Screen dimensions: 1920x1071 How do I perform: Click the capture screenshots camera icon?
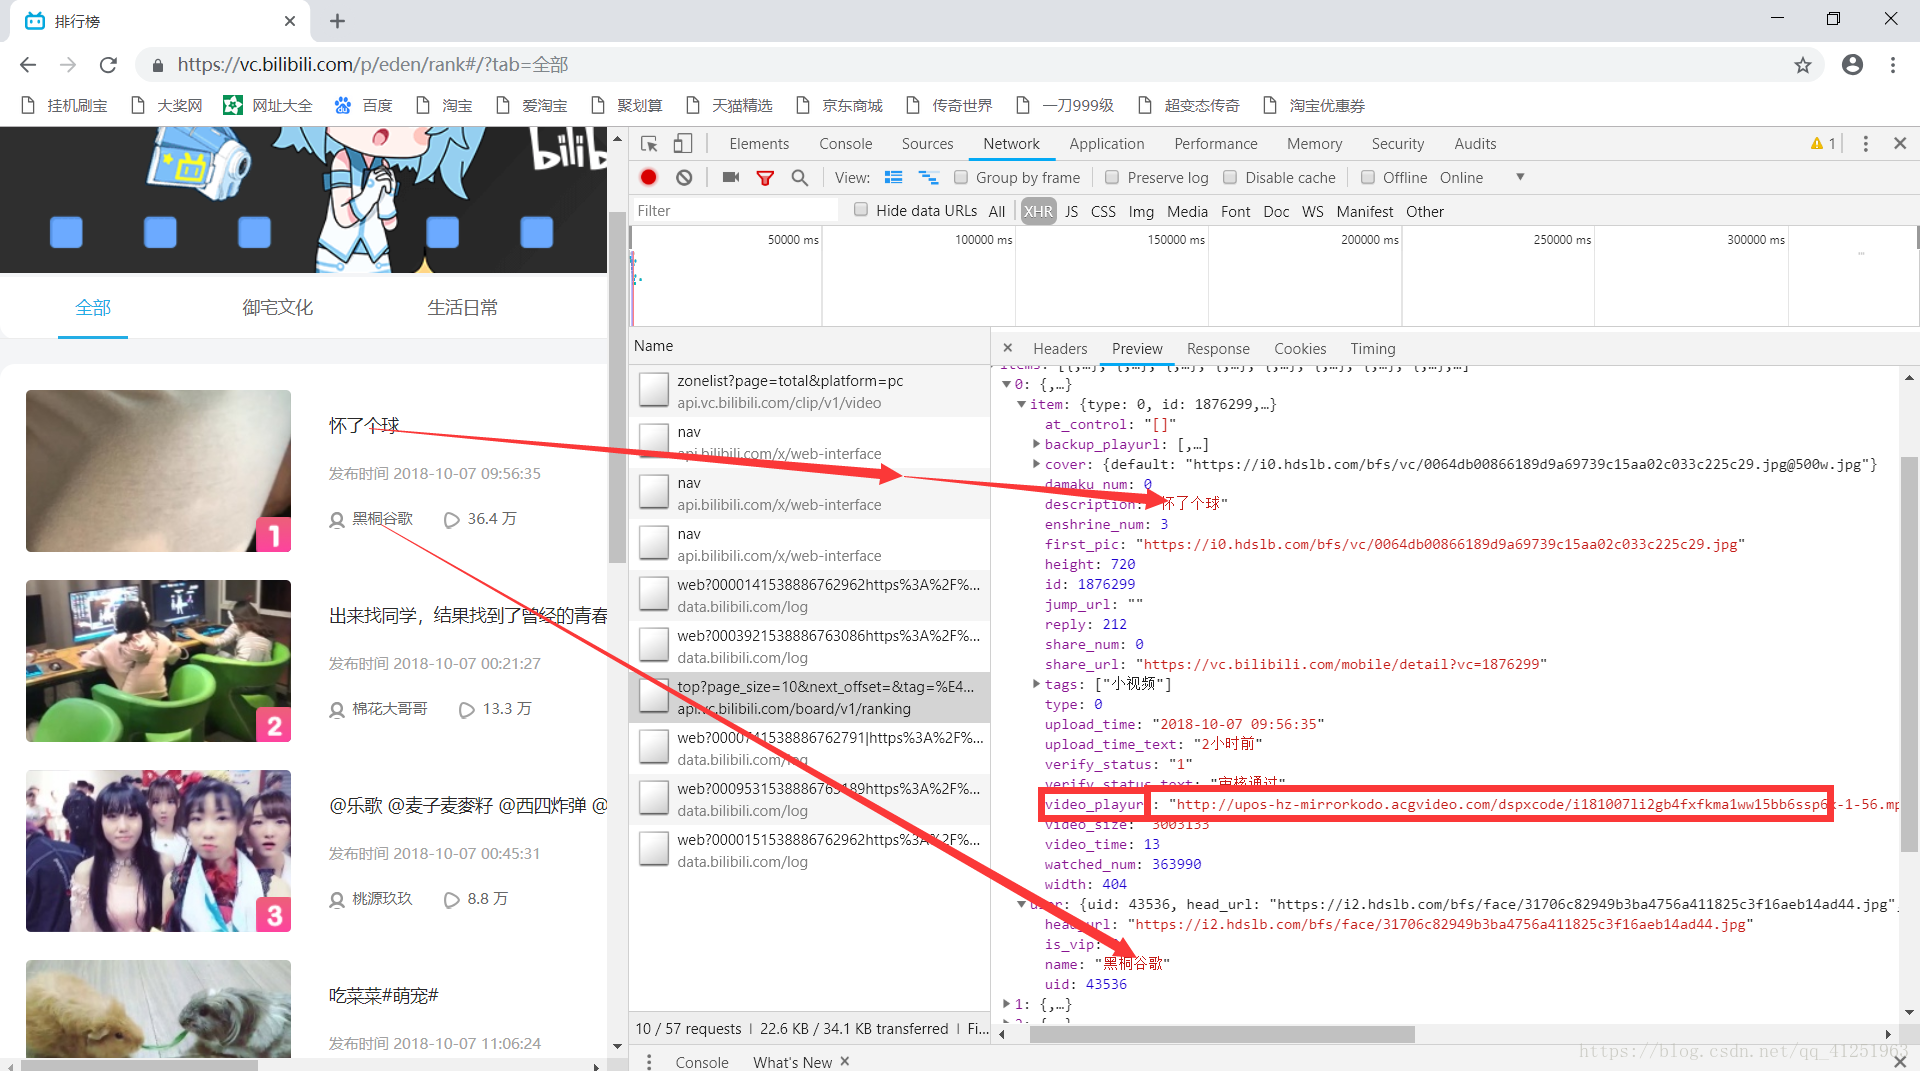click(731, 178)
